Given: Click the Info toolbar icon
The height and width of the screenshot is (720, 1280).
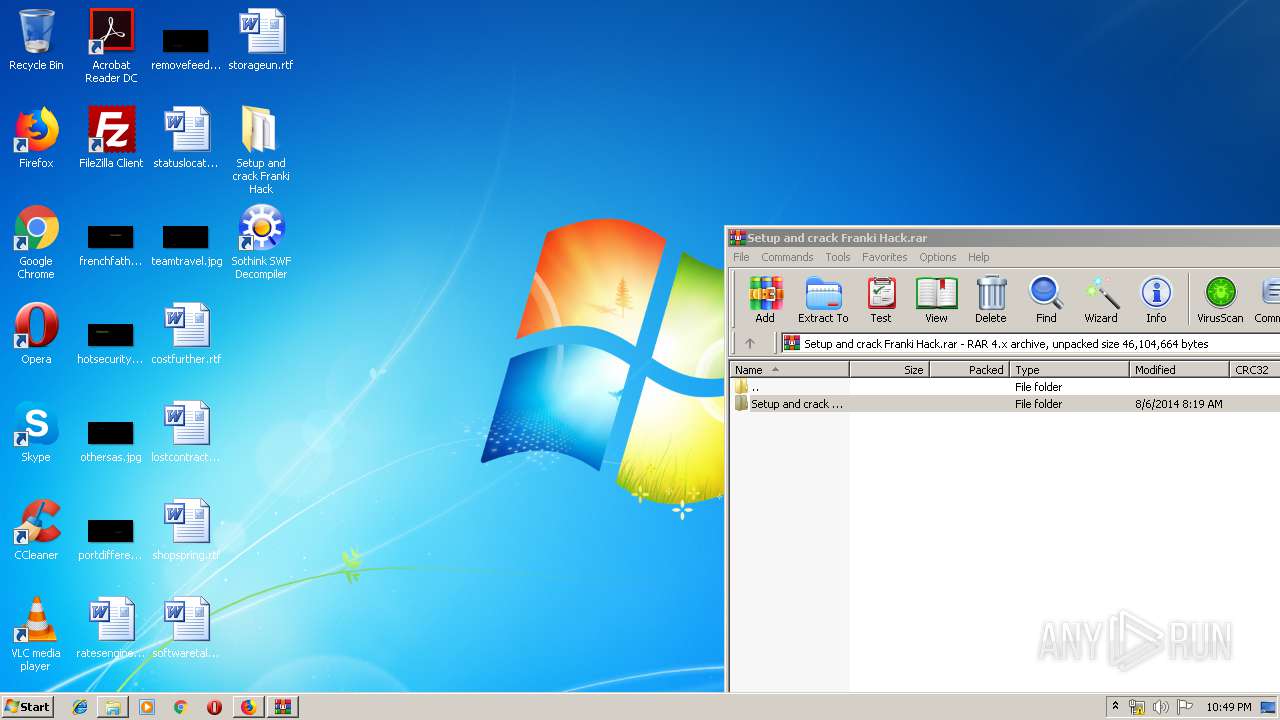Looking at the screenshot, I should coord(1156,300).
